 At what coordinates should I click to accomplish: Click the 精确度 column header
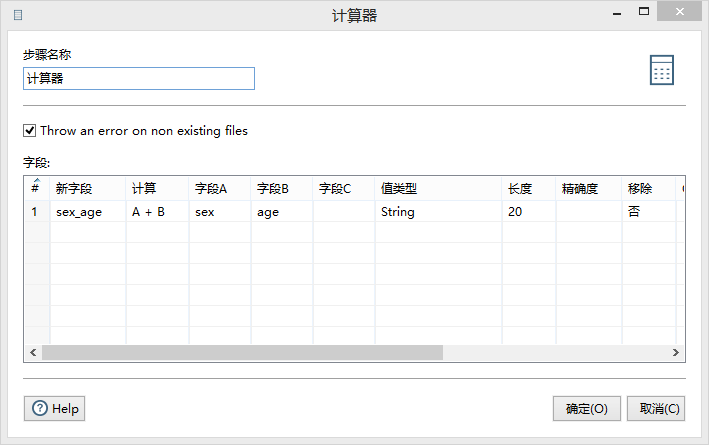tap(589, 188)
